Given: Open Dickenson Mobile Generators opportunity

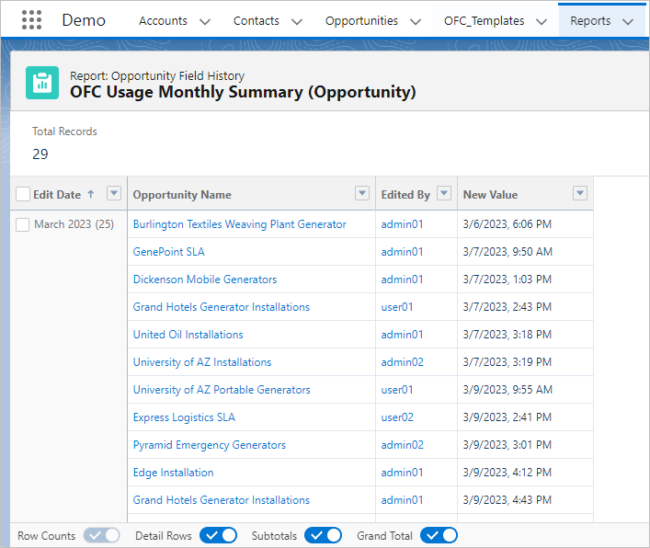Looking at the screenshot, I should coord(205,279).
